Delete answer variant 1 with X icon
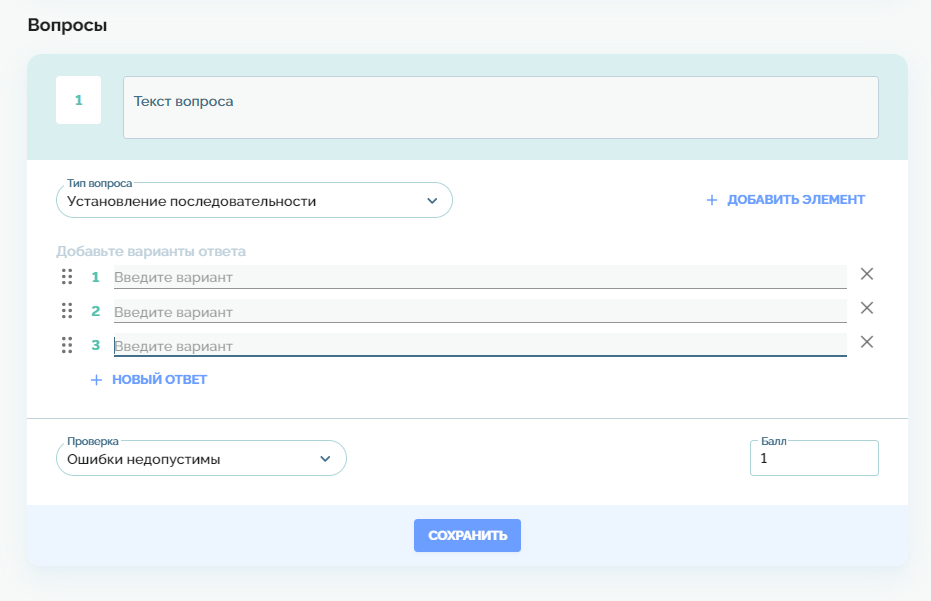This screenshot has height=601, width=931. (x=867, y=274)
